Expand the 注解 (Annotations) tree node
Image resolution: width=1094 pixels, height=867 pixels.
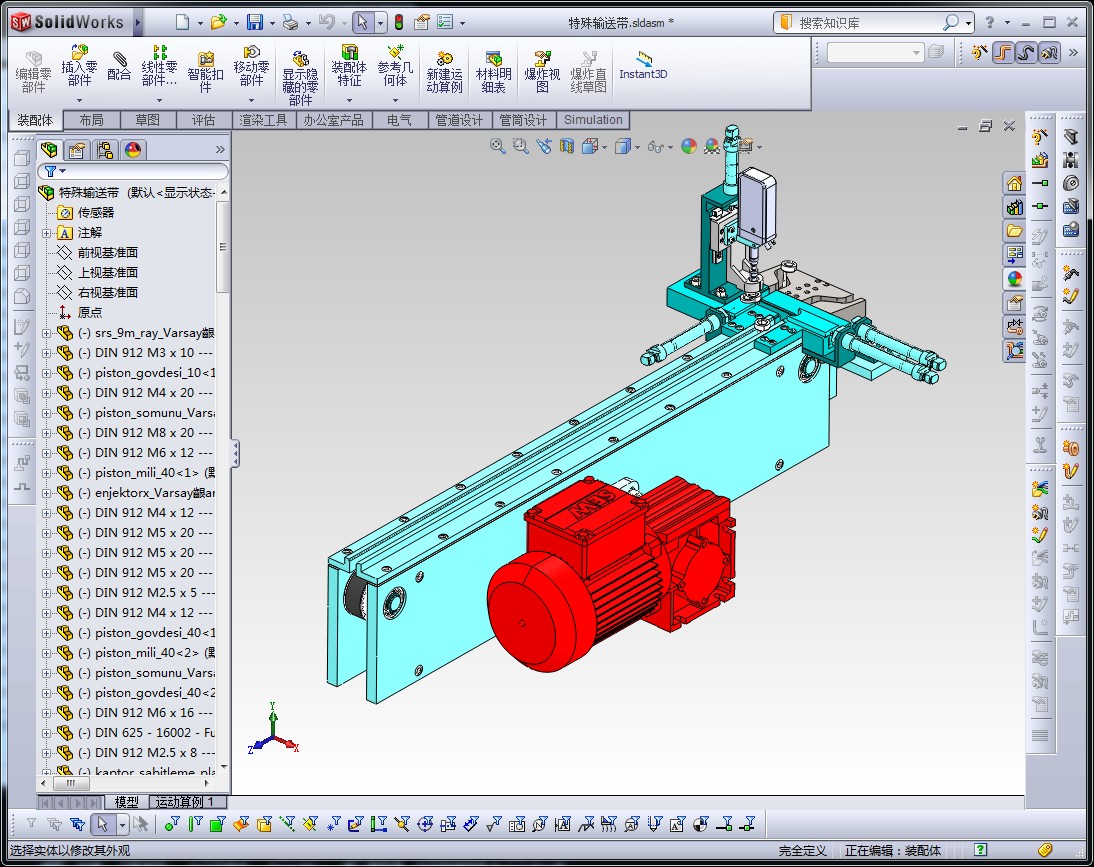click(x=47, y=233)
